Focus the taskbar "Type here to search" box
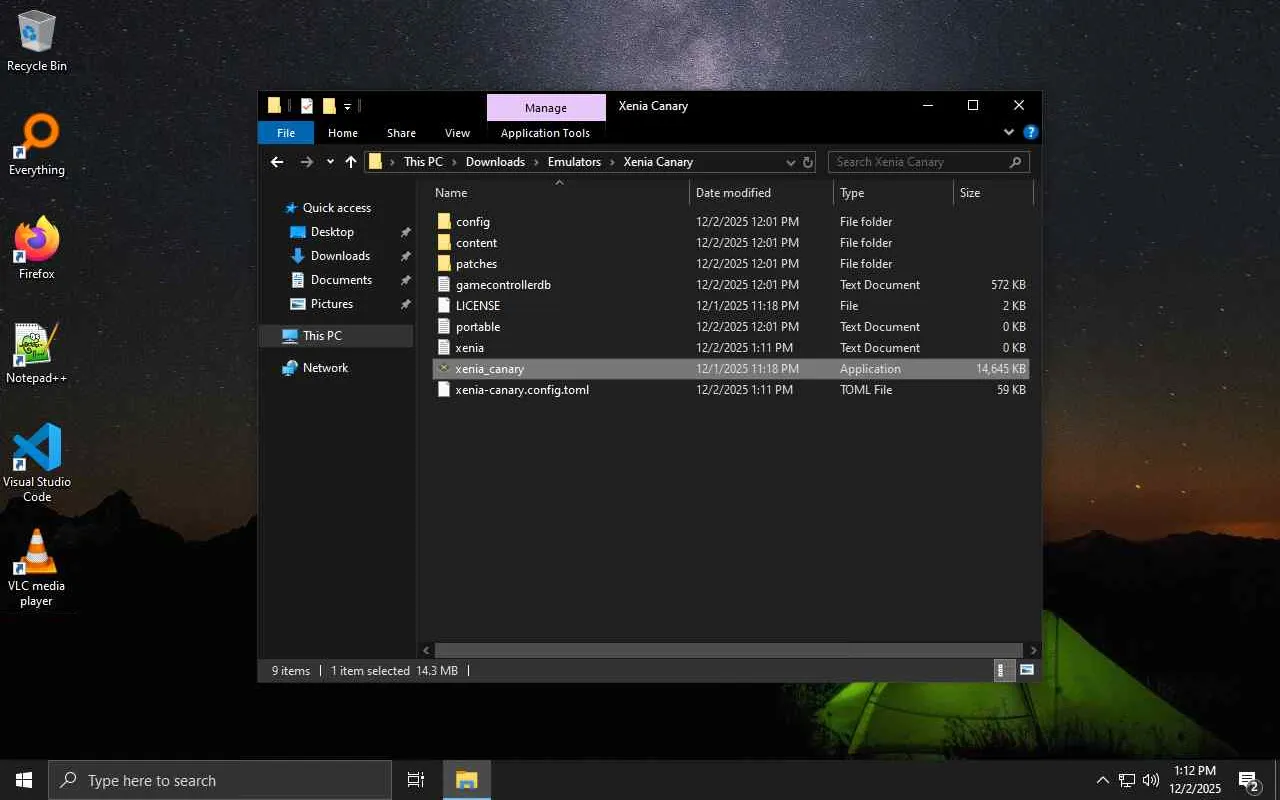1280x800 pixels. click(220, 780)
